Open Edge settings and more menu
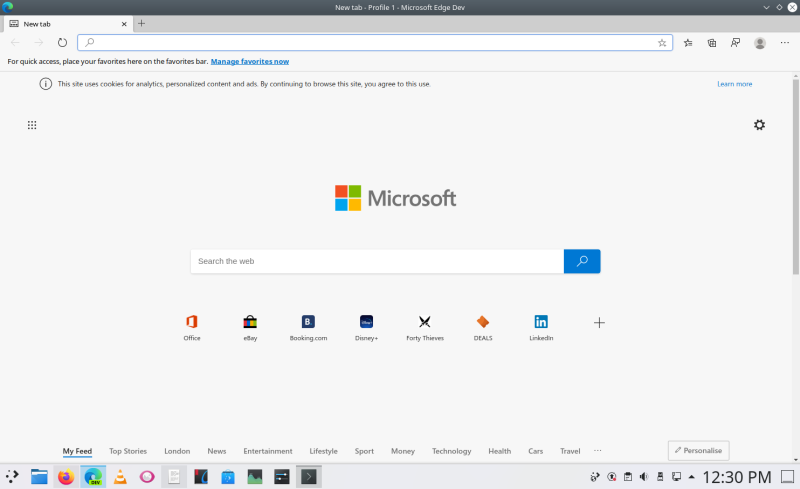 pyautogui.click(x=784, y=43)
